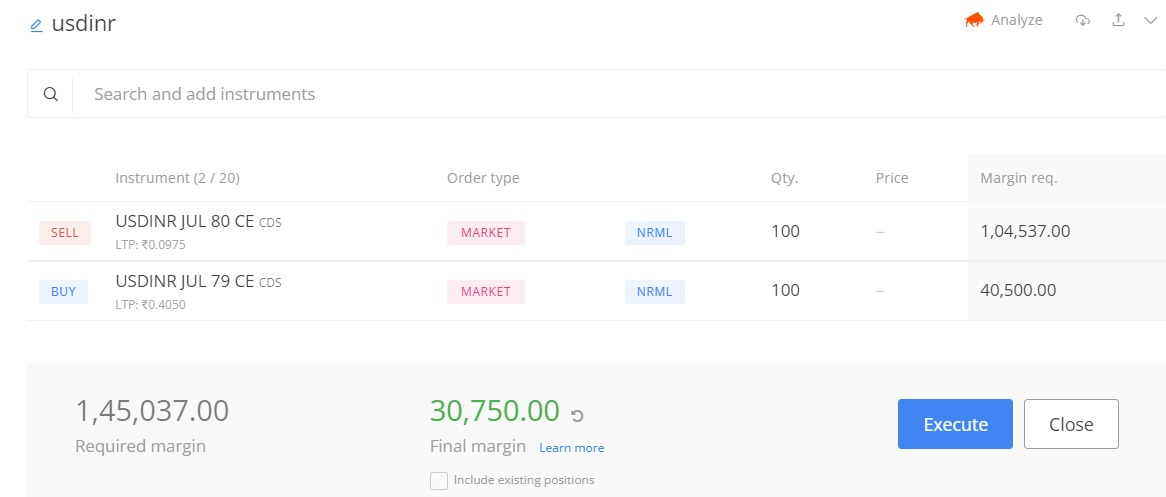Open the Learn more link
The width and height of the screenshot is (1166, 497).
click(572, 448)
